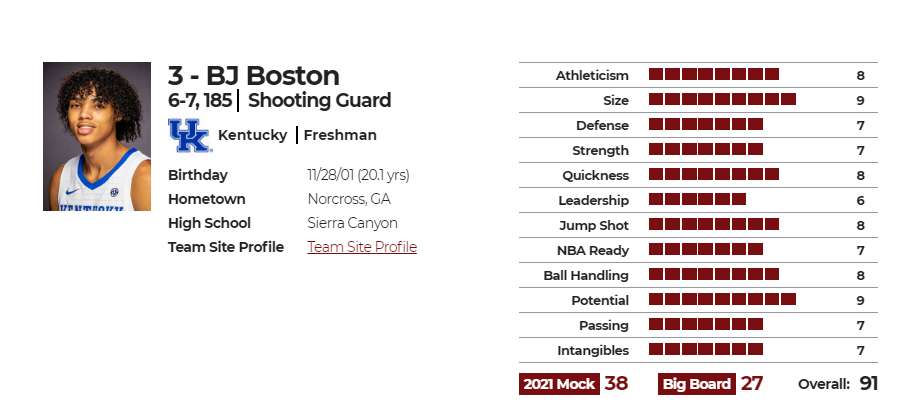Click the 2021 Mock rank number 38

[x=616, y=383]
